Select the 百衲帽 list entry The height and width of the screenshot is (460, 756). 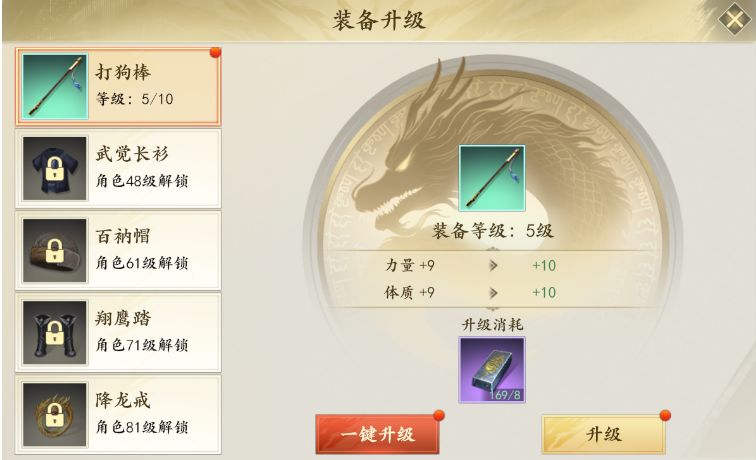click(118, 250)
